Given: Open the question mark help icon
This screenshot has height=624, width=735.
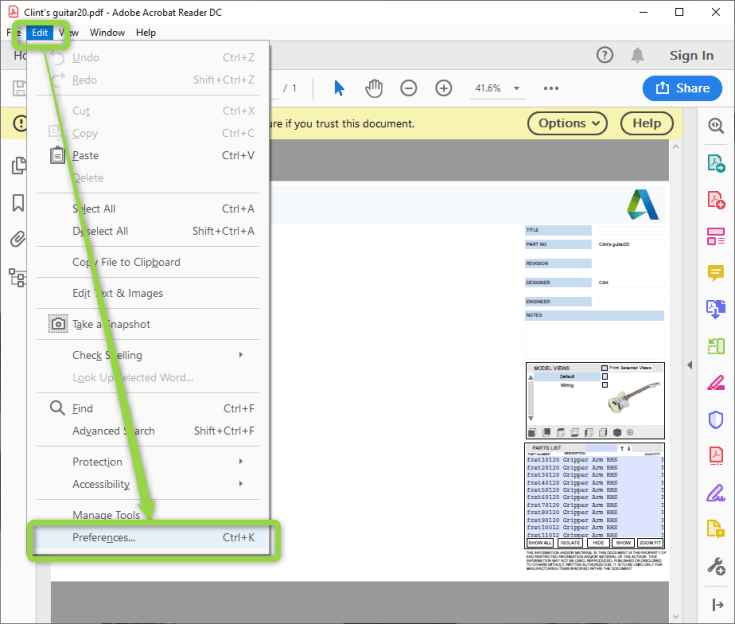Looking at the screenshot, I should coord(605,55).
